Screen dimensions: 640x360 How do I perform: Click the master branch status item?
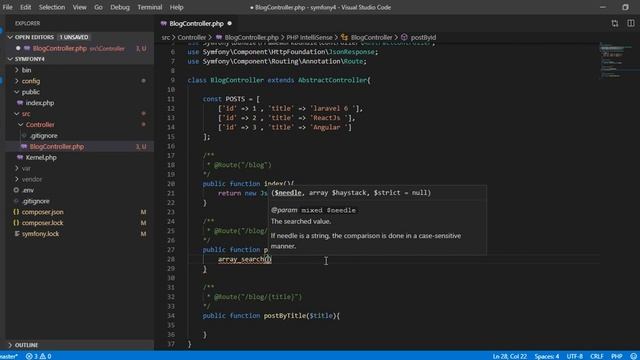pos(9,356)
